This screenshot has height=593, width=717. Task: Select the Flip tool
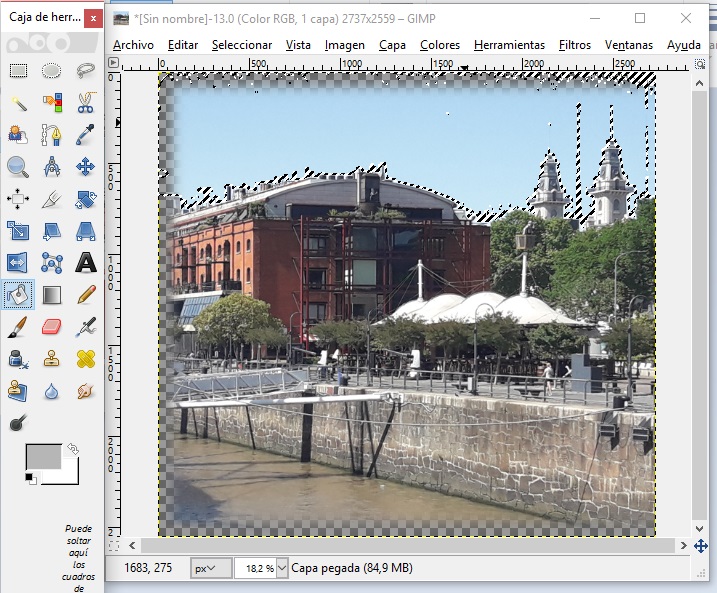click(18, 263)
